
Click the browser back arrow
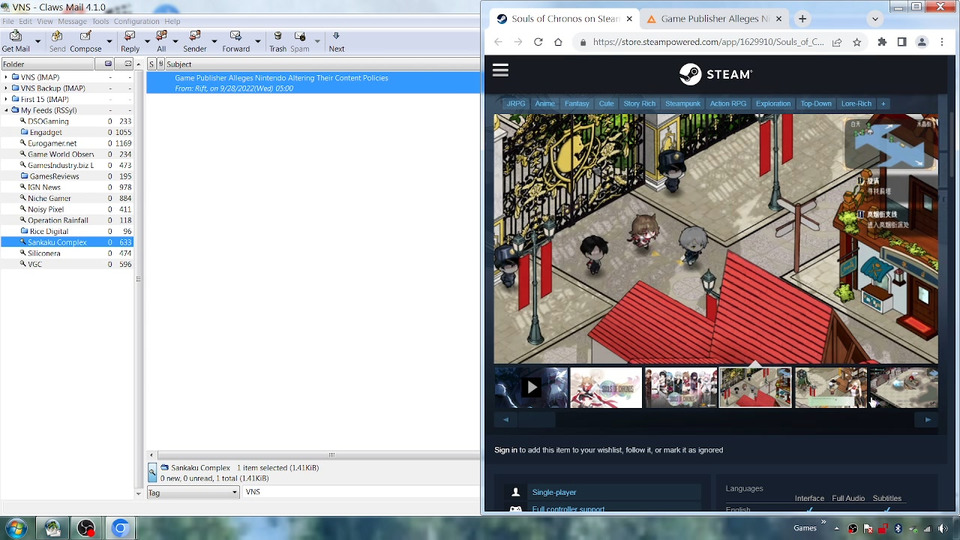(x=498, y=42)
